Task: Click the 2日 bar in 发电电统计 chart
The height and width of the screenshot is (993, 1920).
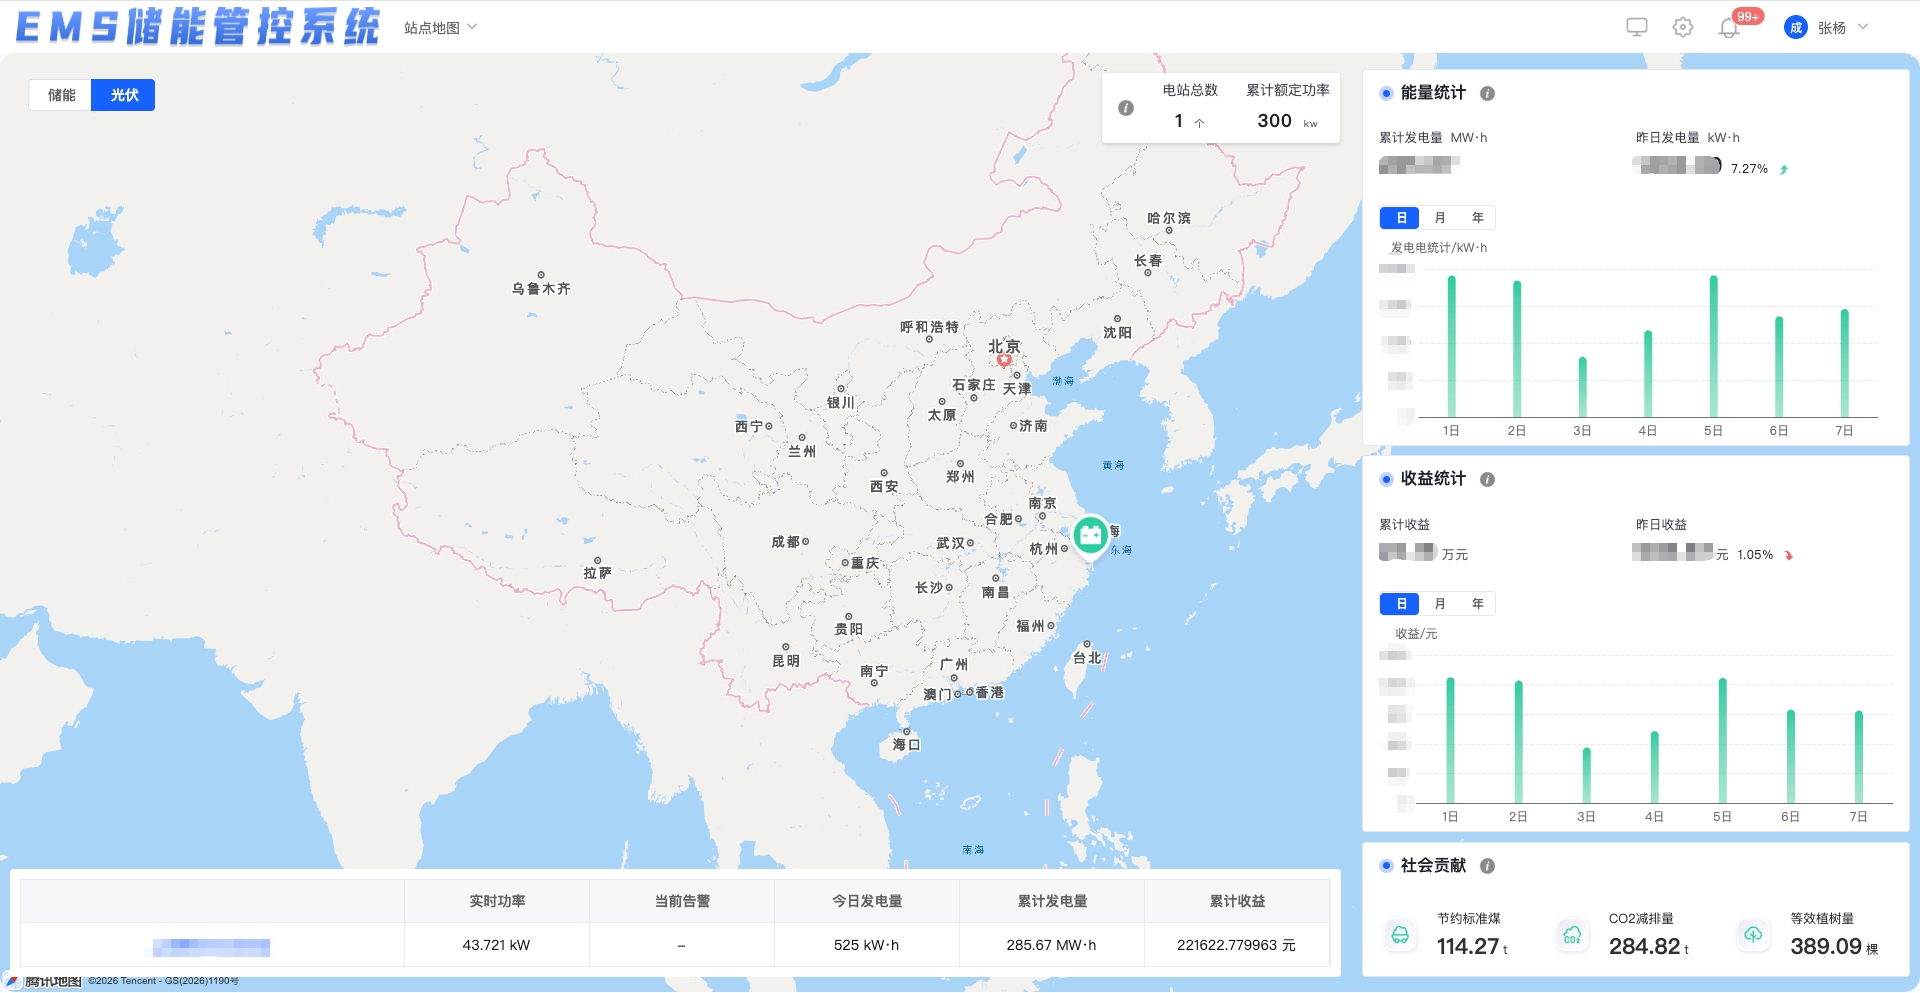Action: 1516,349
